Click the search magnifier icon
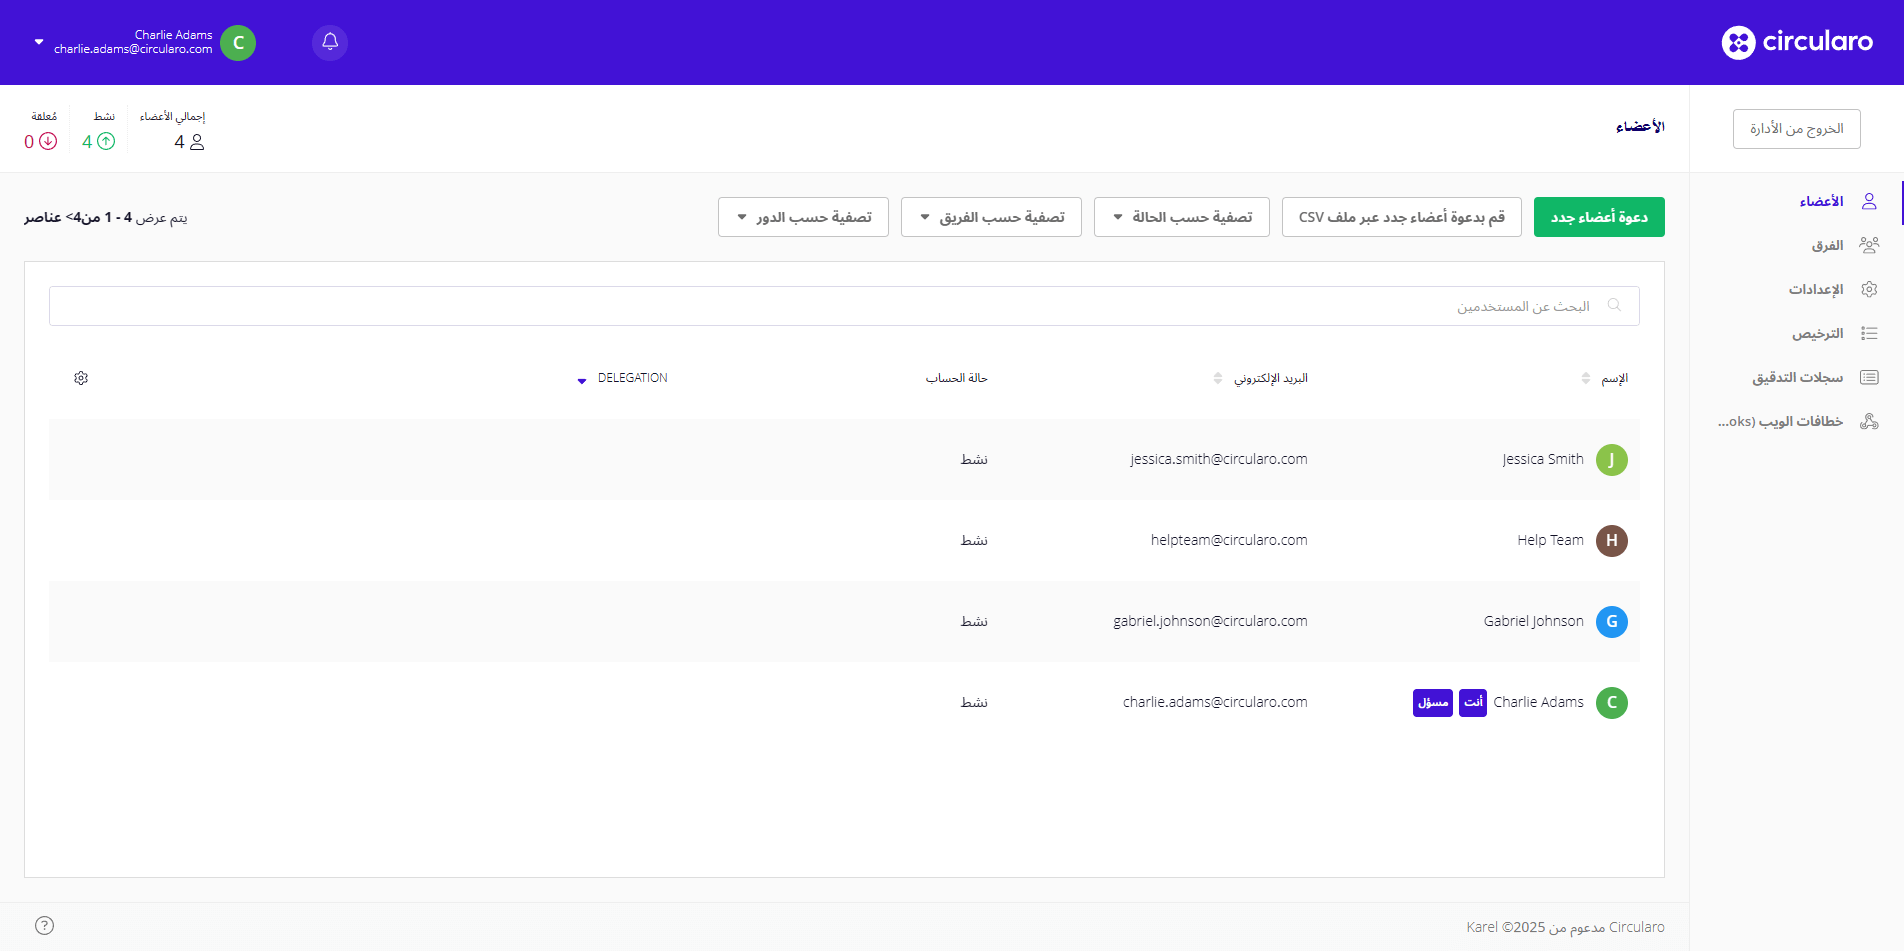This screenshot has width=1904, height=951. (x=1614, y=306)
